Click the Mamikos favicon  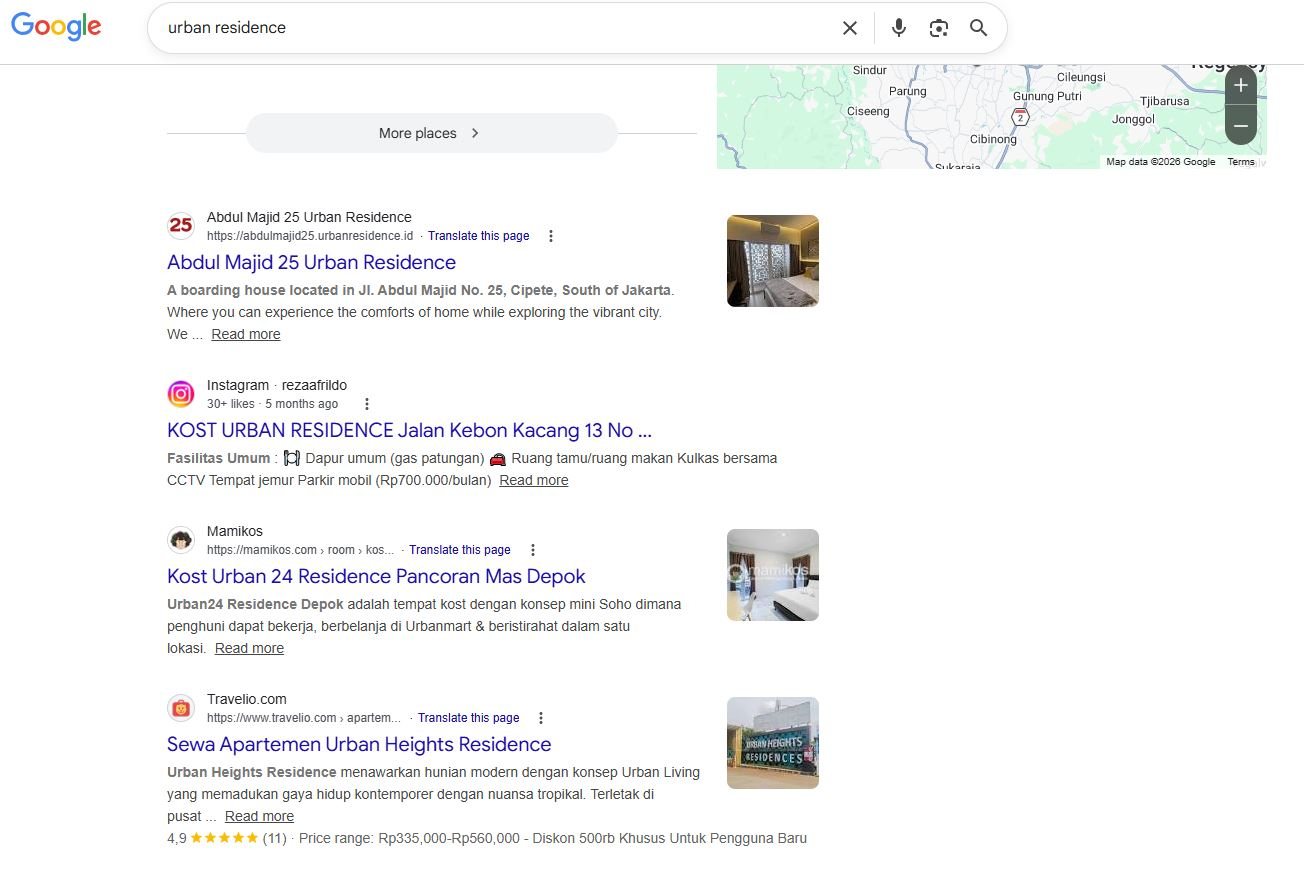pos(181,540)
